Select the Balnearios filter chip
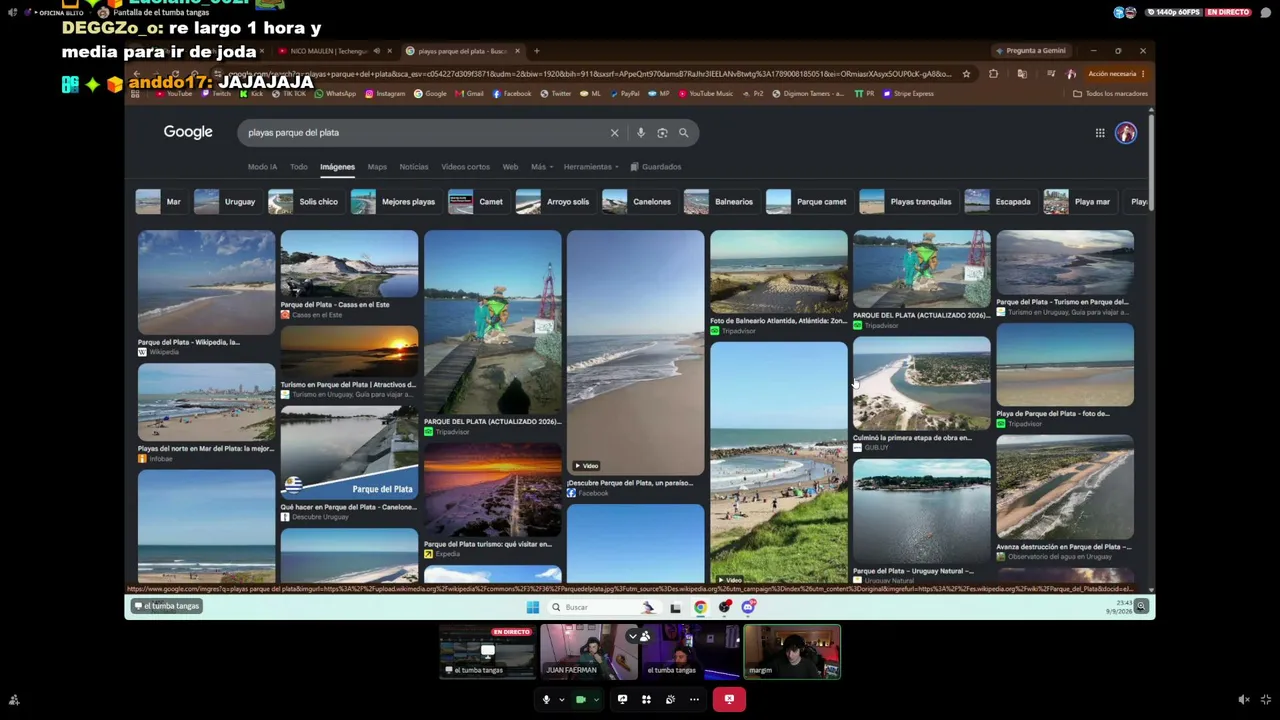1280x720 pixels. [x=719, y=202]
